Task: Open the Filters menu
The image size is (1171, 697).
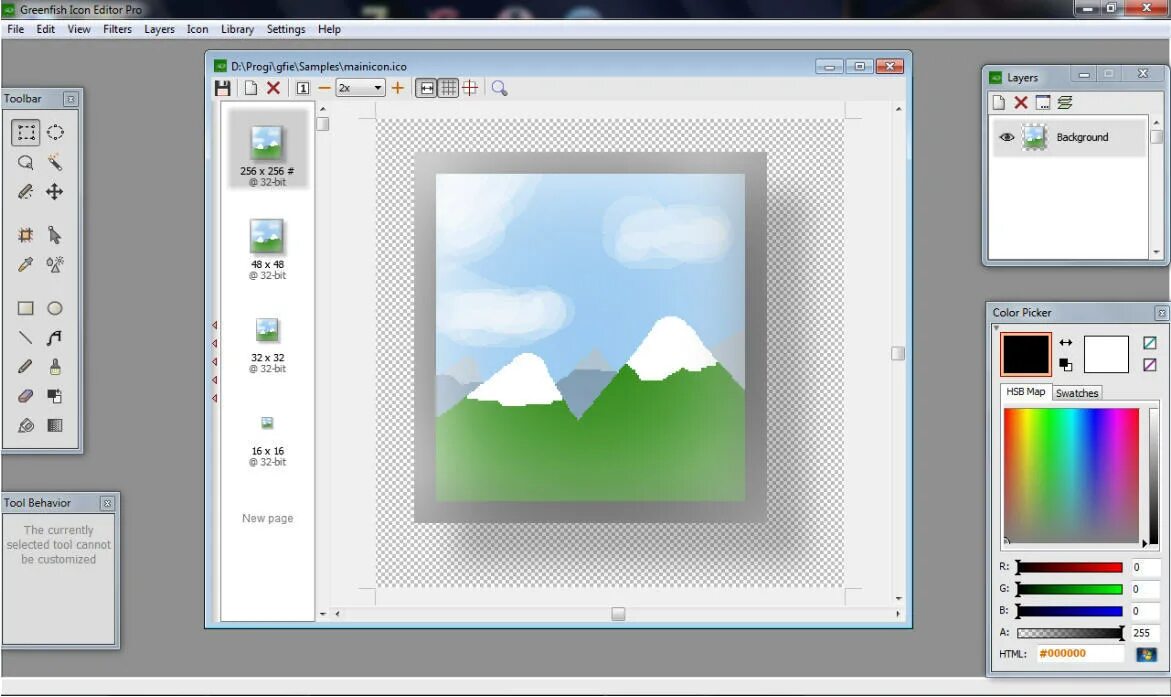Action: tap(117, 29)
